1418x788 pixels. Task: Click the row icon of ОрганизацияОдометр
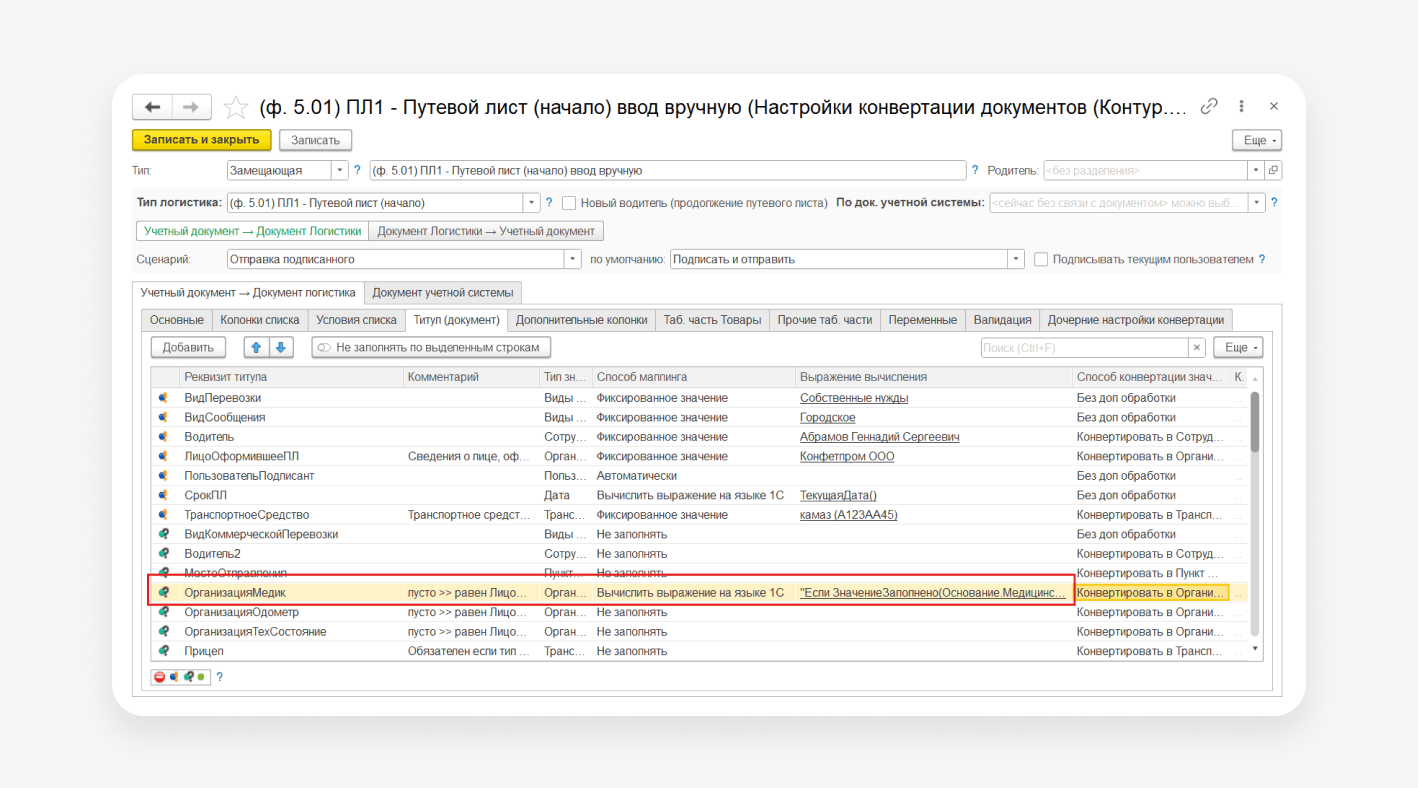click(163, 612)
